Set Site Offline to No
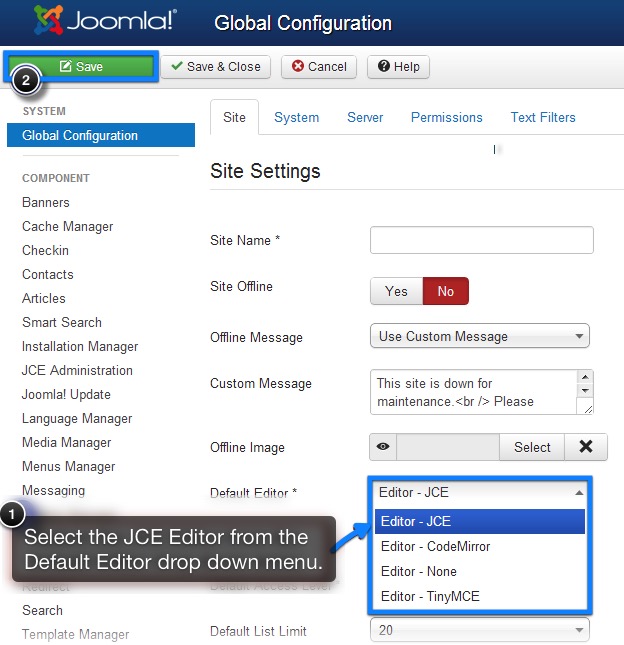Screen dimensions: 624x645 (445, 291)
